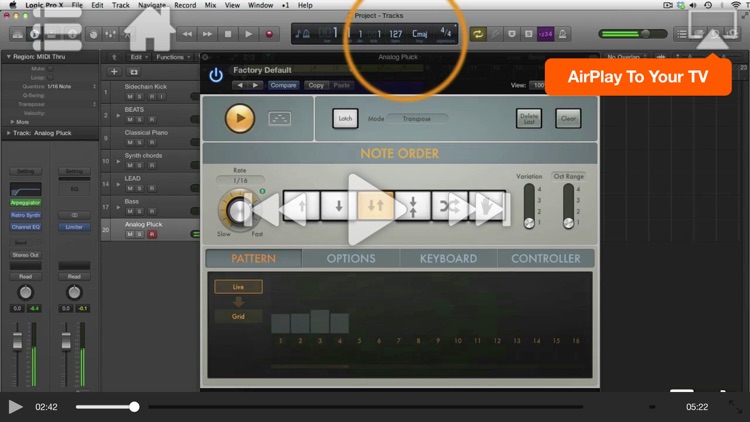This screenshot has height=422, width=750.
Task: Expand the BEATS track stack triangle
Action: (118, 115)
